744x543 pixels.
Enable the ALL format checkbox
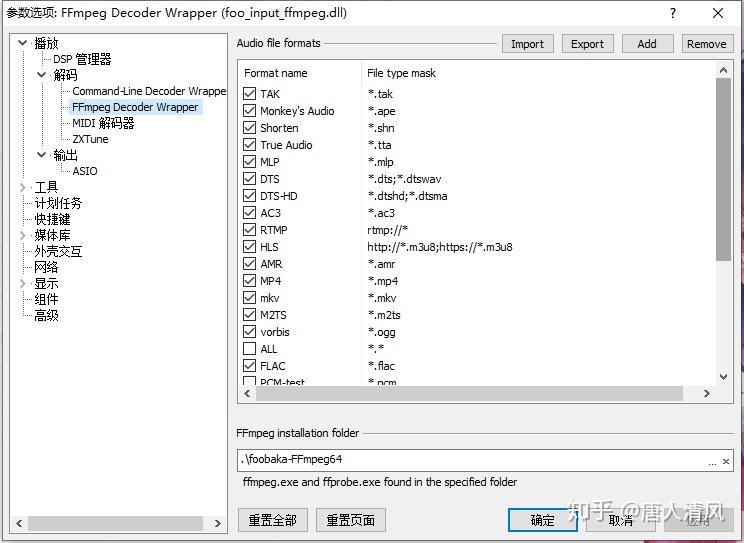pos(250,349)
